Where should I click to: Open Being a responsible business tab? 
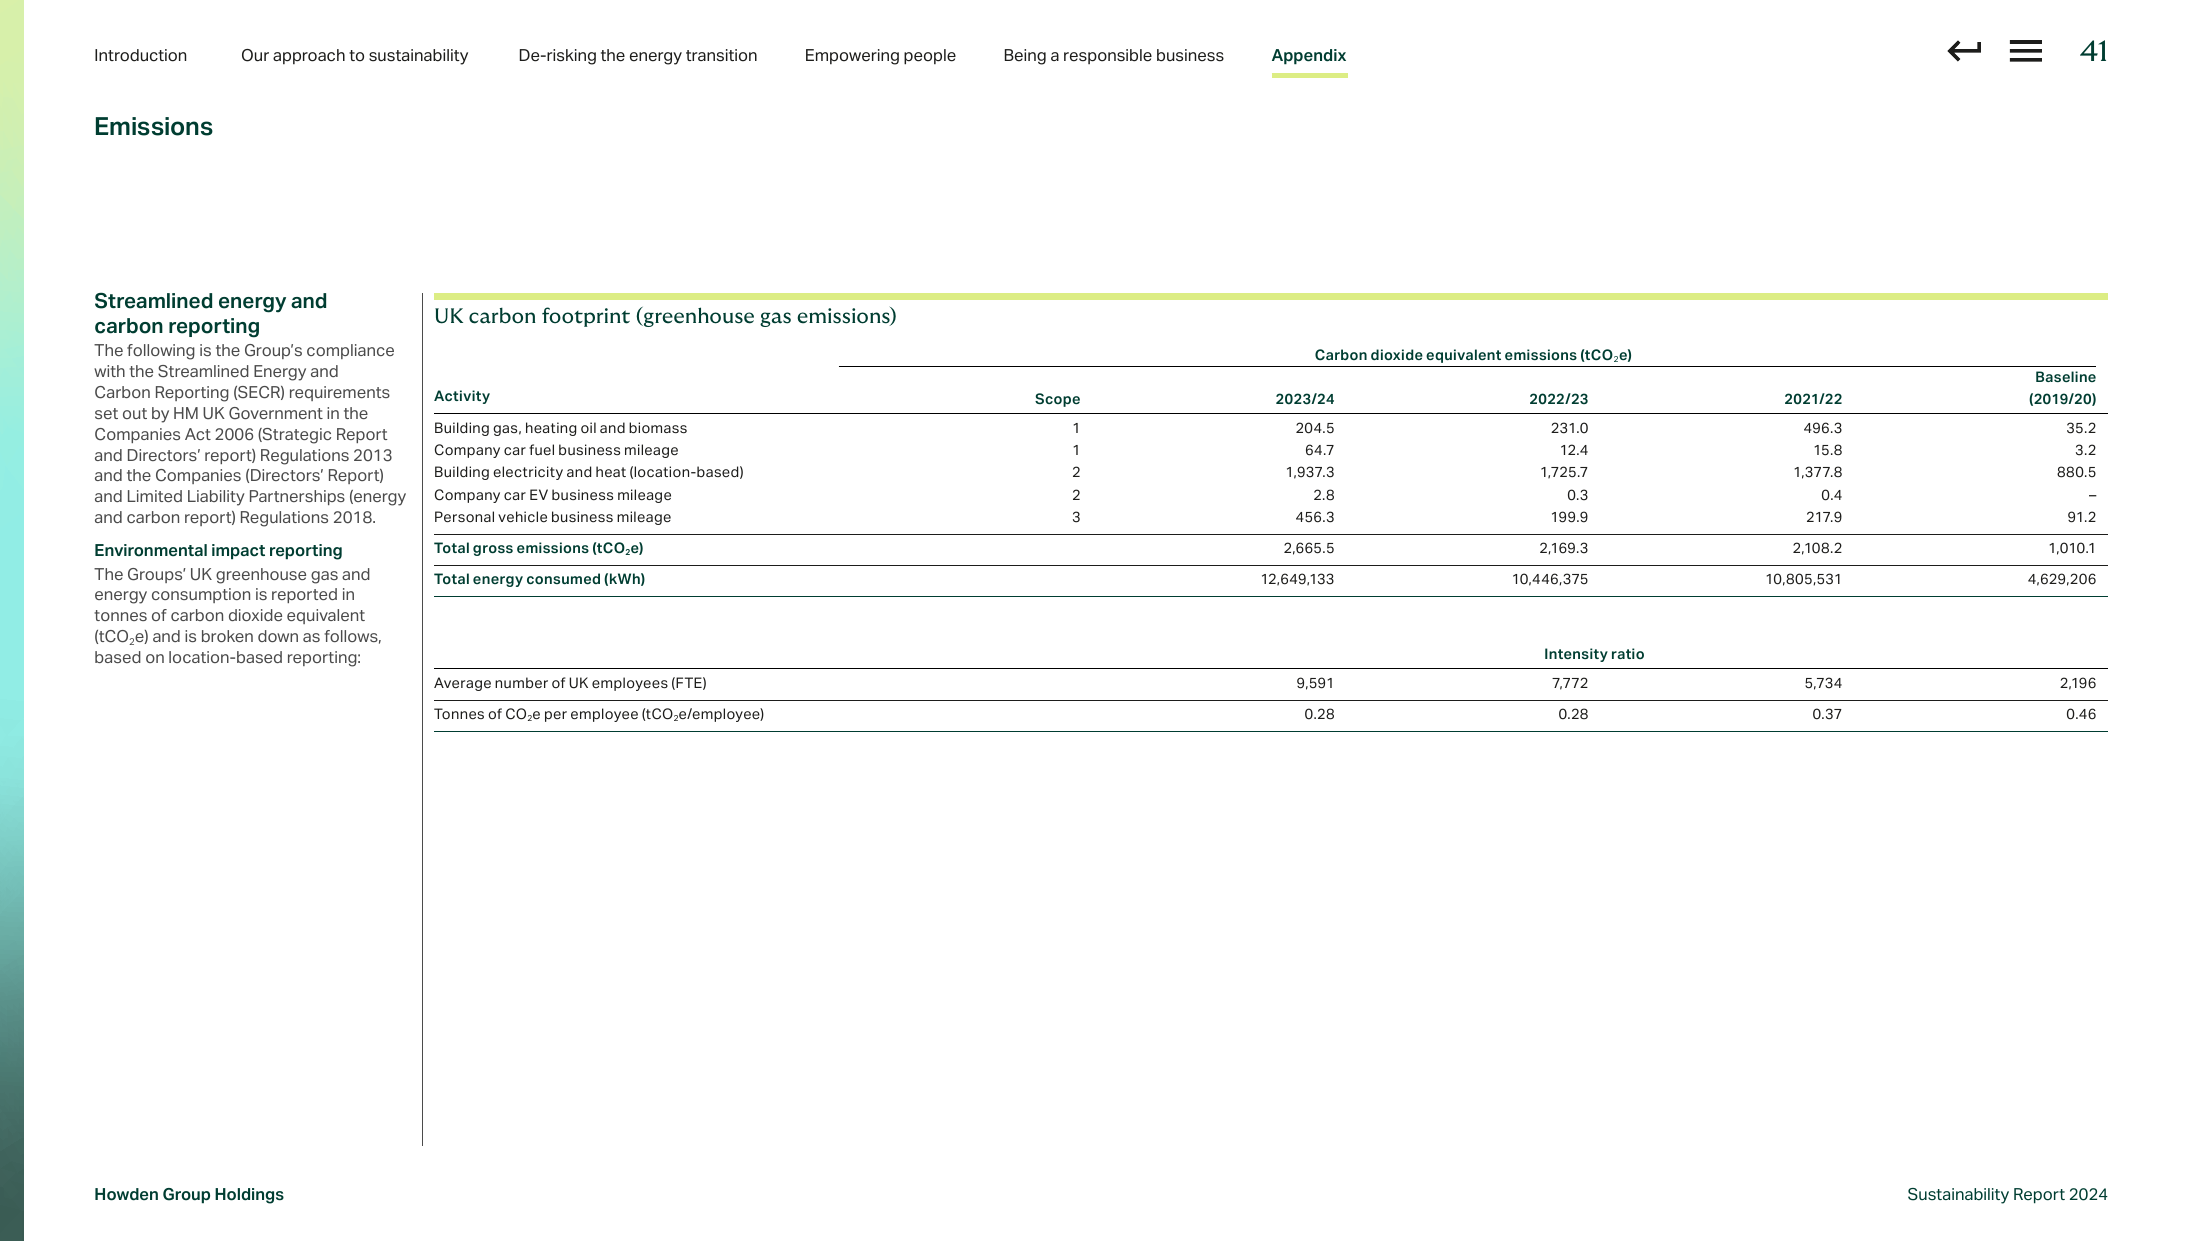click(1113, 56)
